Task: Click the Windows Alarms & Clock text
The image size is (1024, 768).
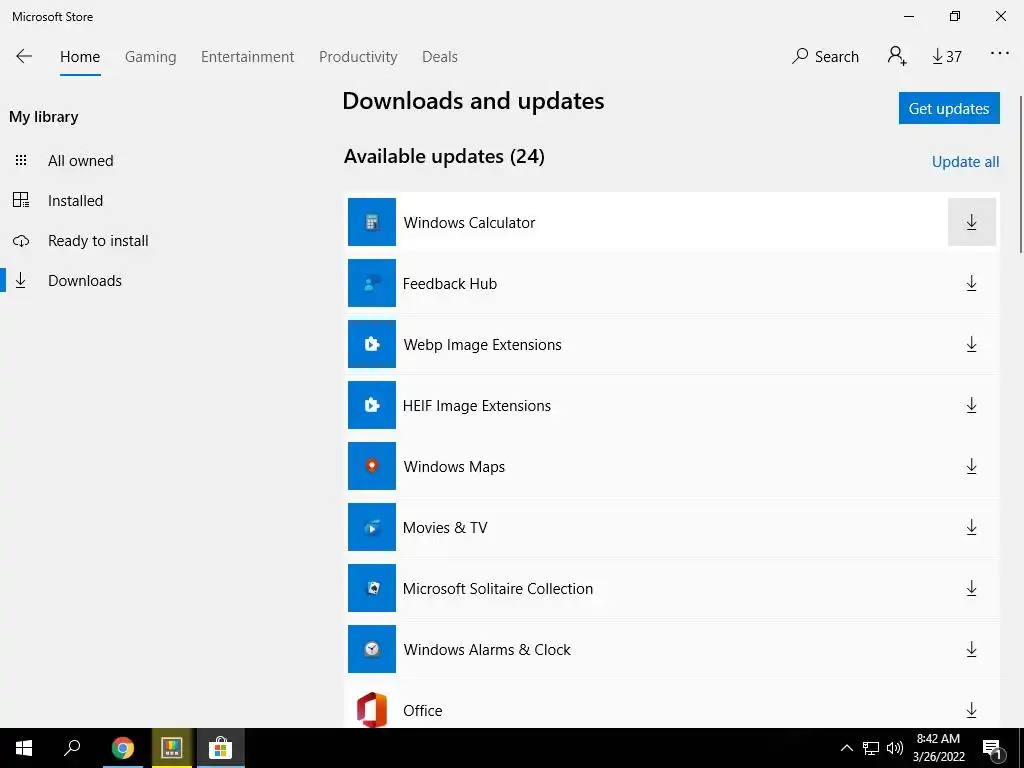Action: click(487, 650)
